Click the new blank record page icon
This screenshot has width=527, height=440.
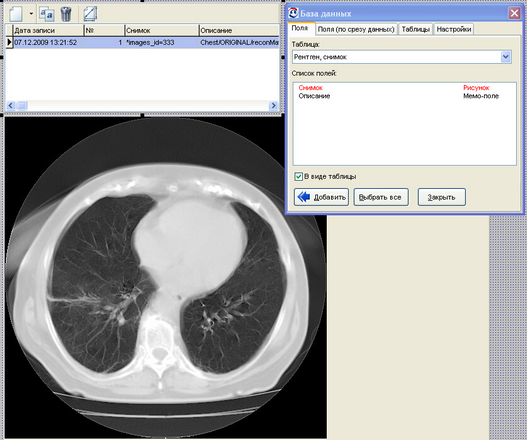point(16,14)
